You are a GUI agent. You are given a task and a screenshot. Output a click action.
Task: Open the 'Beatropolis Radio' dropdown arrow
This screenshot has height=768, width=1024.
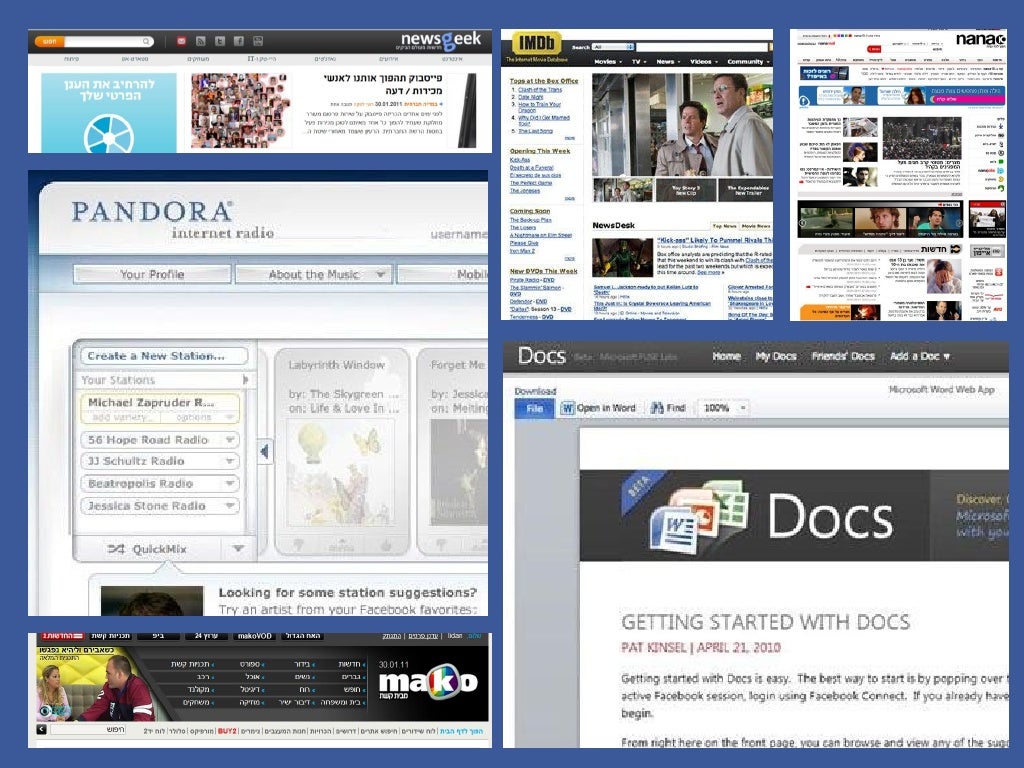click(230, 483)
